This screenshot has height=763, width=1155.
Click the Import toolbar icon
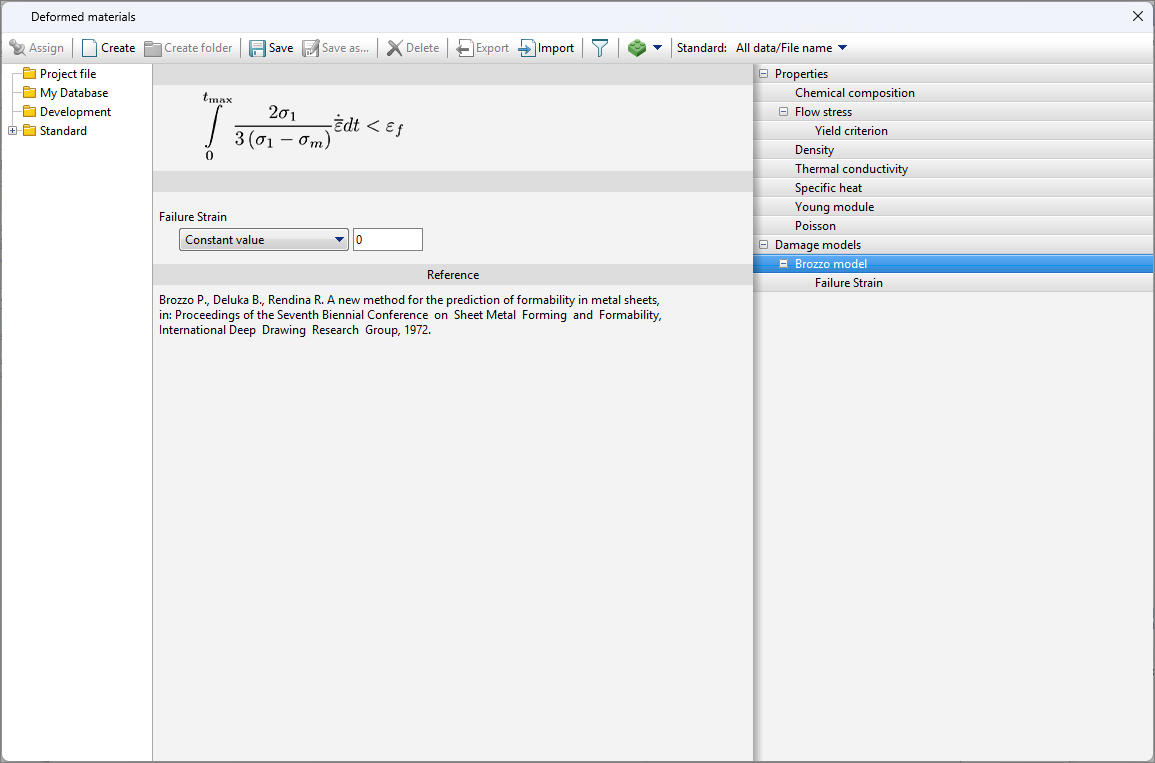click(527, 48)
